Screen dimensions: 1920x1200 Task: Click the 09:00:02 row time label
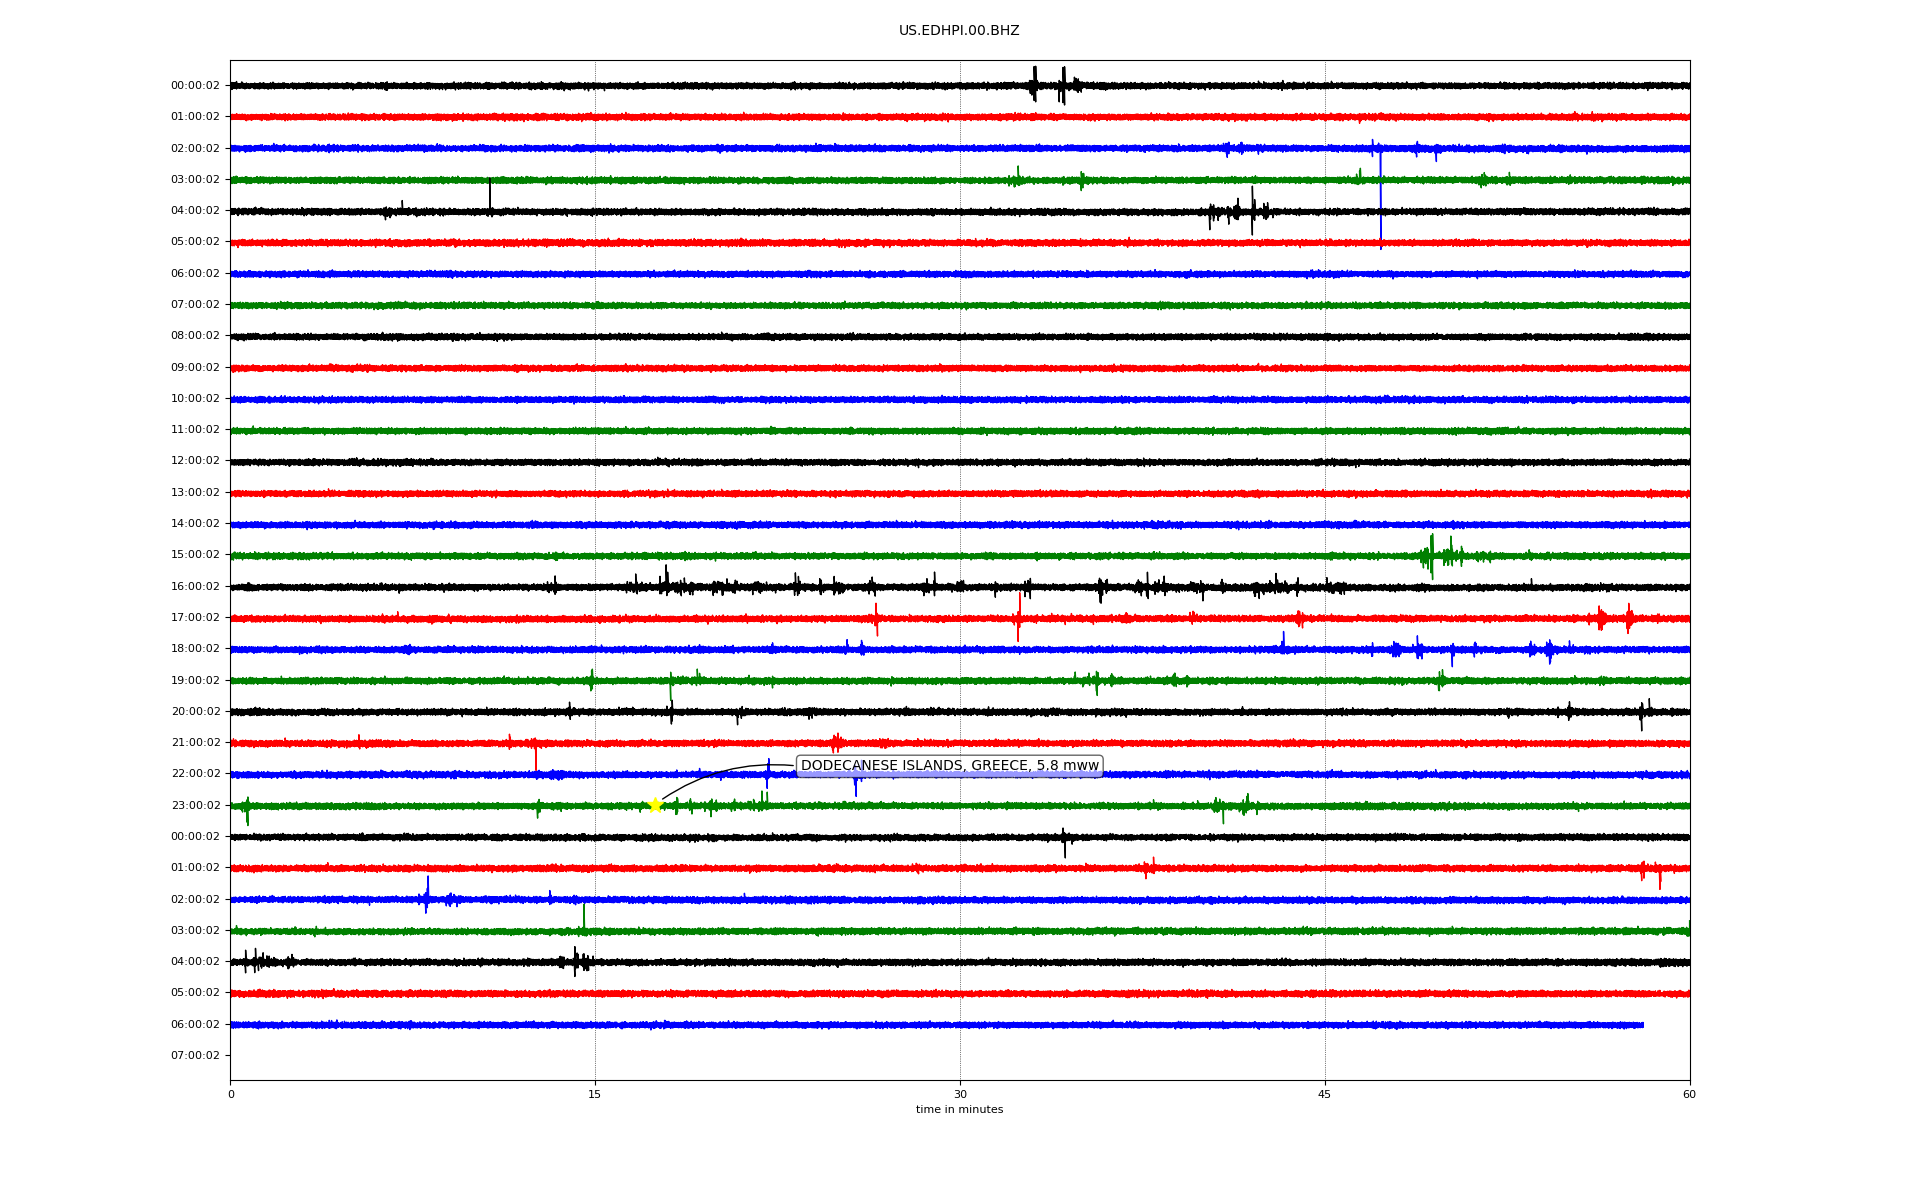coord(195,368)
